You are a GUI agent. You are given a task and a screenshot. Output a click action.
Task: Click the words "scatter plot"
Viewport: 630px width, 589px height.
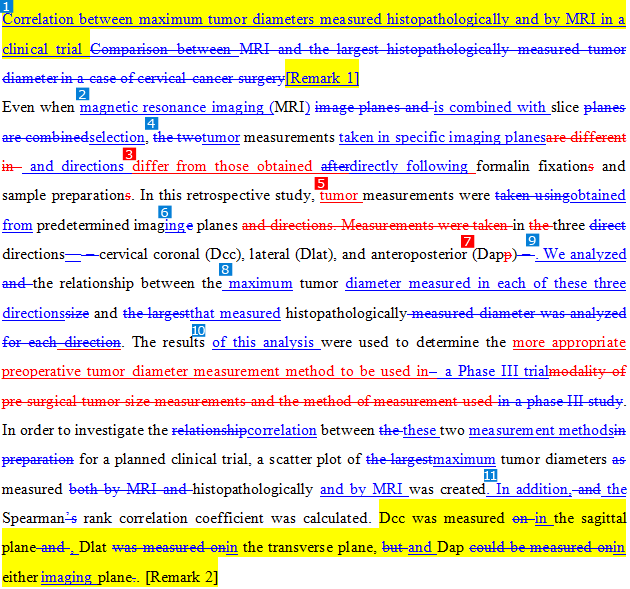coord(308,459)
